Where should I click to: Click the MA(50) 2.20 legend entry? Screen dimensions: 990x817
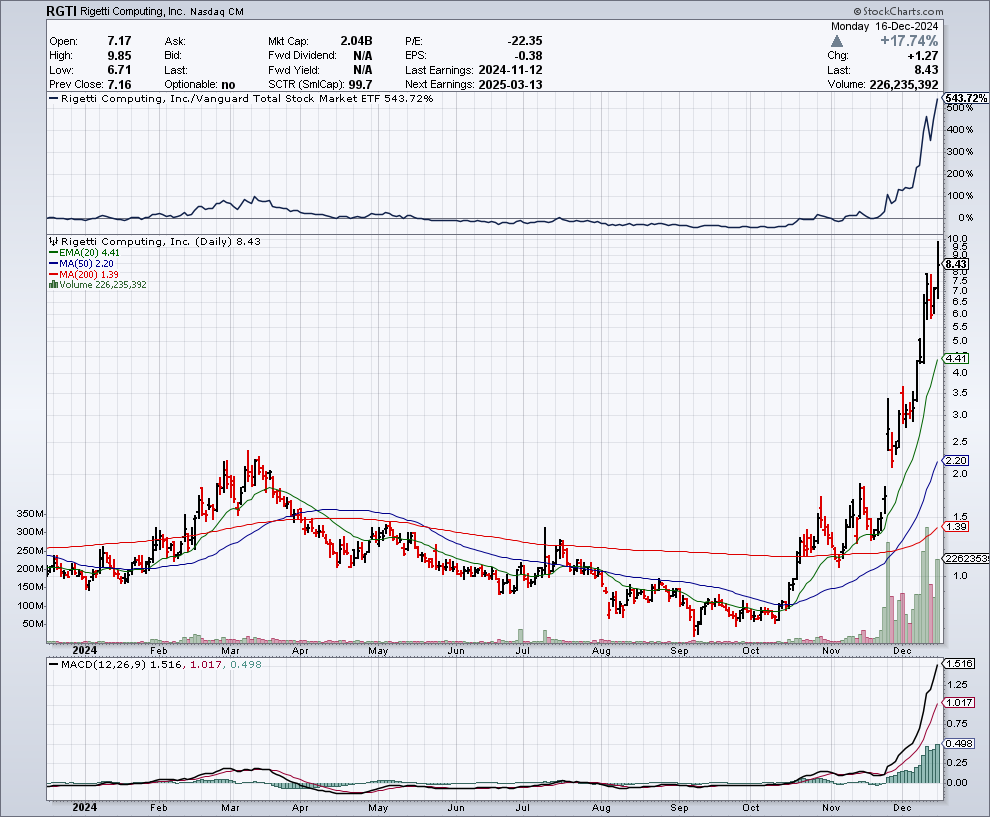pyautogui.click(x=81, y=263)
